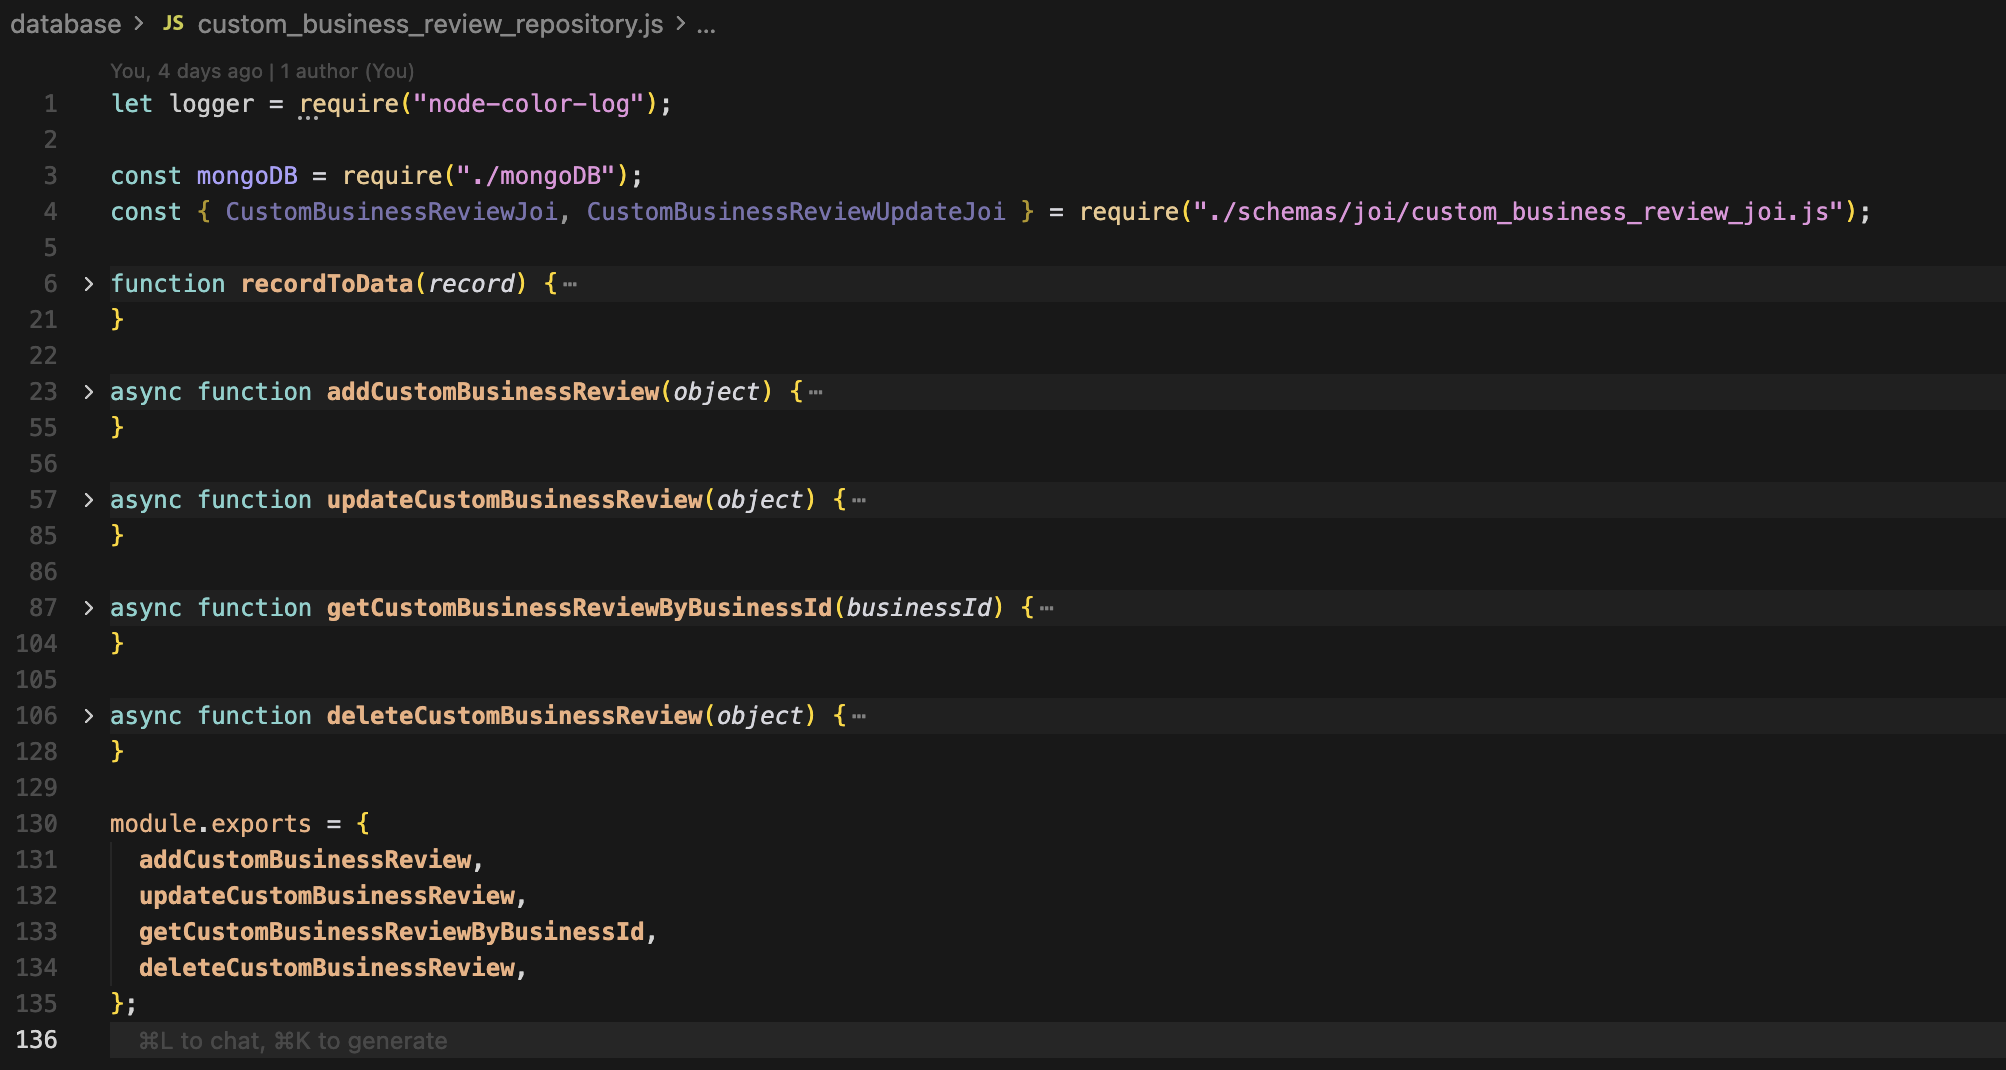Viewport: 2006px width, 1070px height.
Task: Click the collapsed-code ellipsis on the deleteCustomBusinessReview line
Action: pyautogui.click(x=859, y=716)
